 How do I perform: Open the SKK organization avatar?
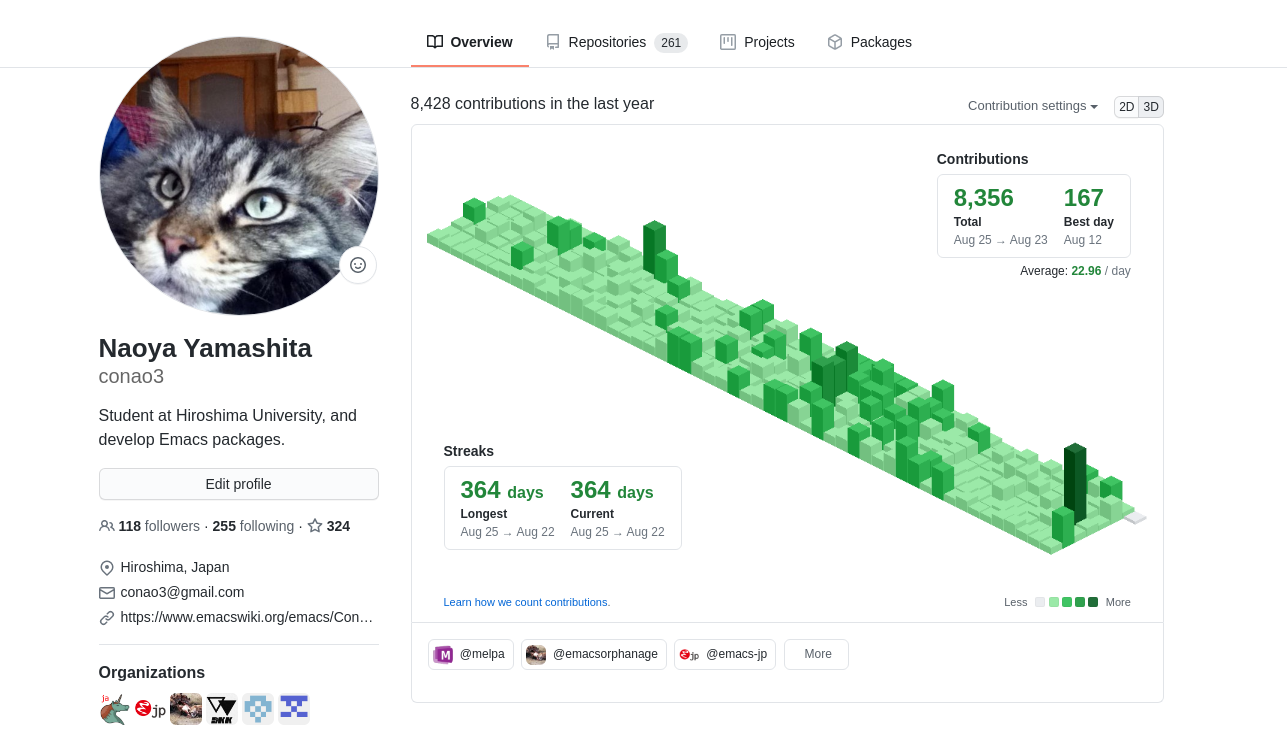click(x=222, y=709)
